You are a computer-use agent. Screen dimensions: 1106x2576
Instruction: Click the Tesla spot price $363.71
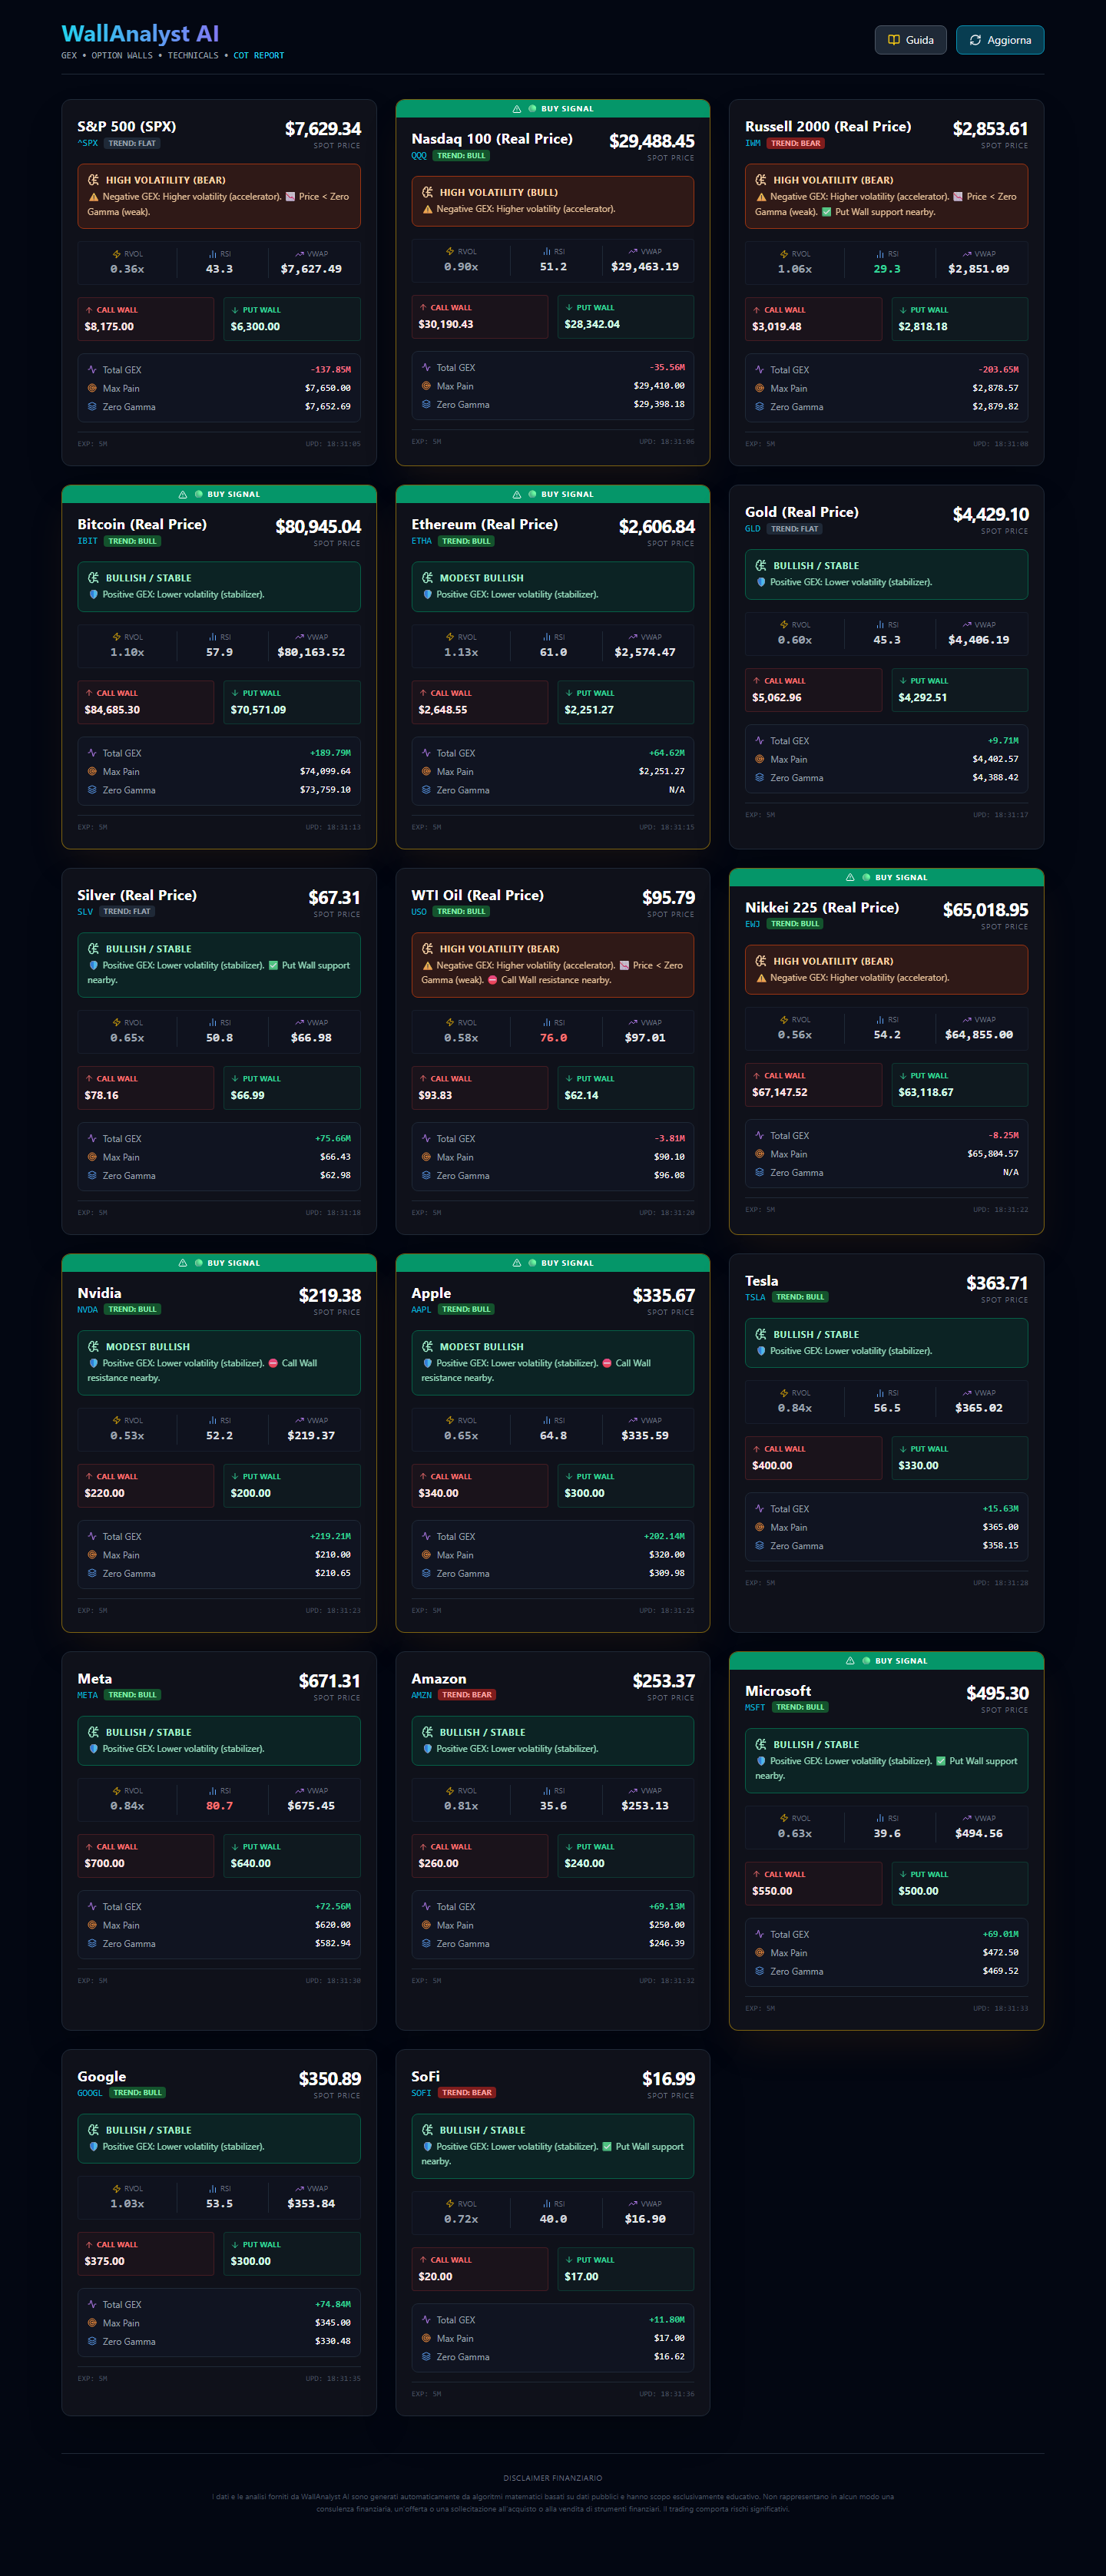pos(997,1283)
